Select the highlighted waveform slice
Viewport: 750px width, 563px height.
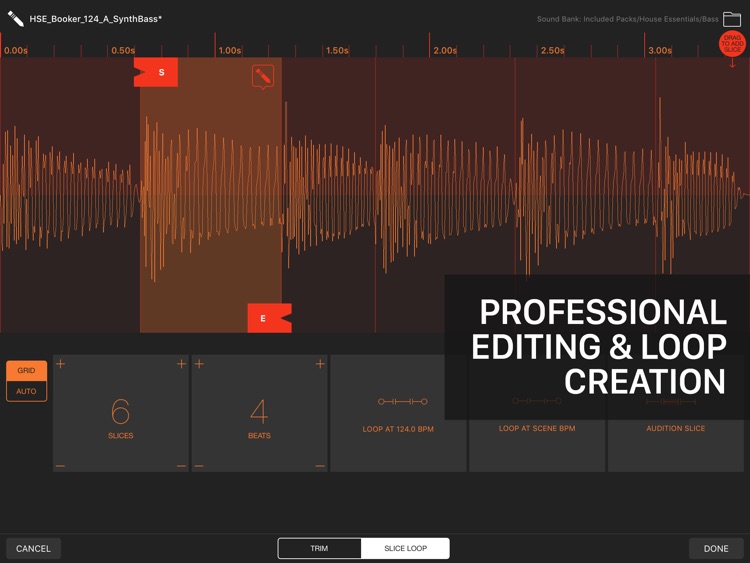click(x=211, y=195)
